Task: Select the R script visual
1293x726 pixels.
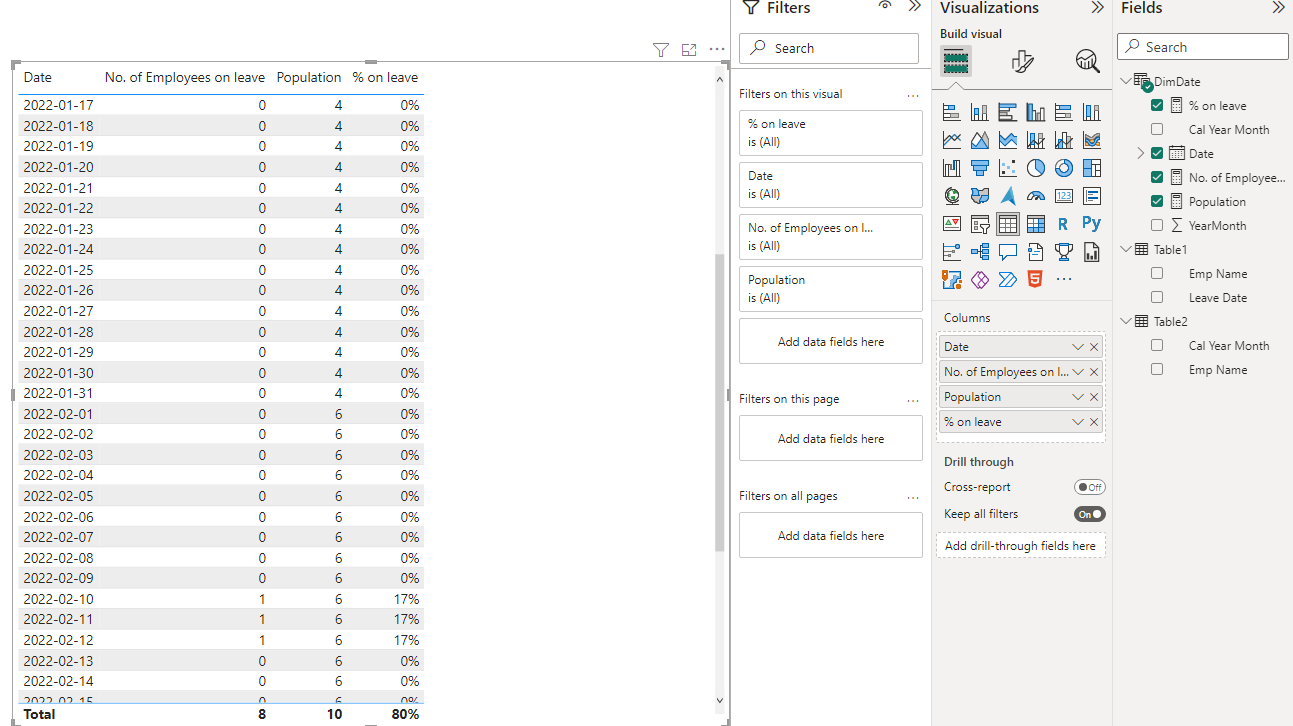Action: pos(1064,224)
